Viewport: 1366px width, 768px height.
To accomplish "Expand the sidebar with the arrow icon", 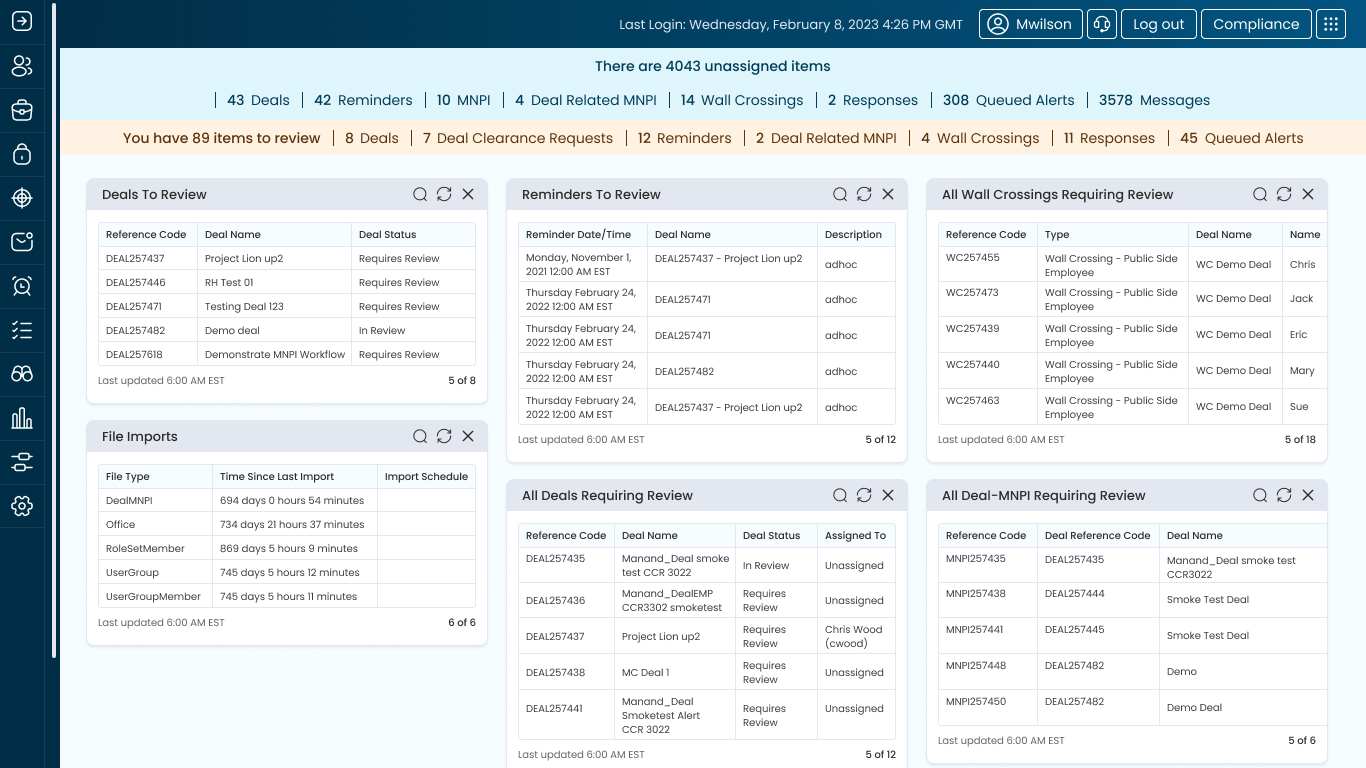I will pyautogui.click(x=22, y=22).
